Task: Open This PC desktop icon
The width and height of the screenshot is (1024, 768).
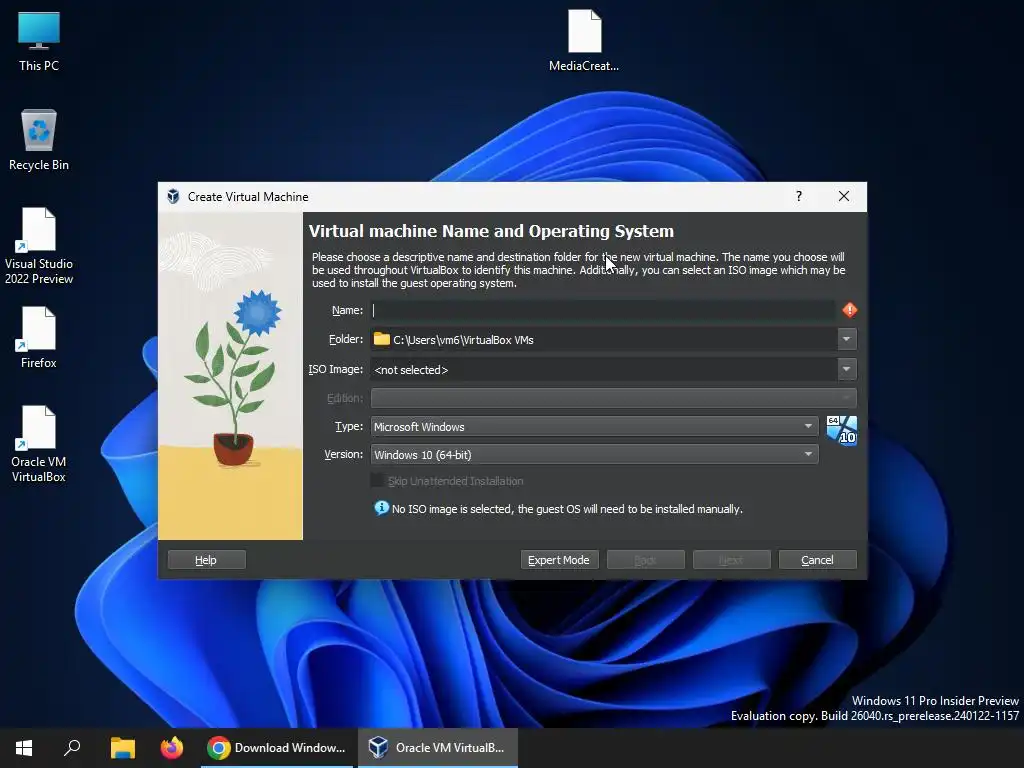Action: point(39,41)
